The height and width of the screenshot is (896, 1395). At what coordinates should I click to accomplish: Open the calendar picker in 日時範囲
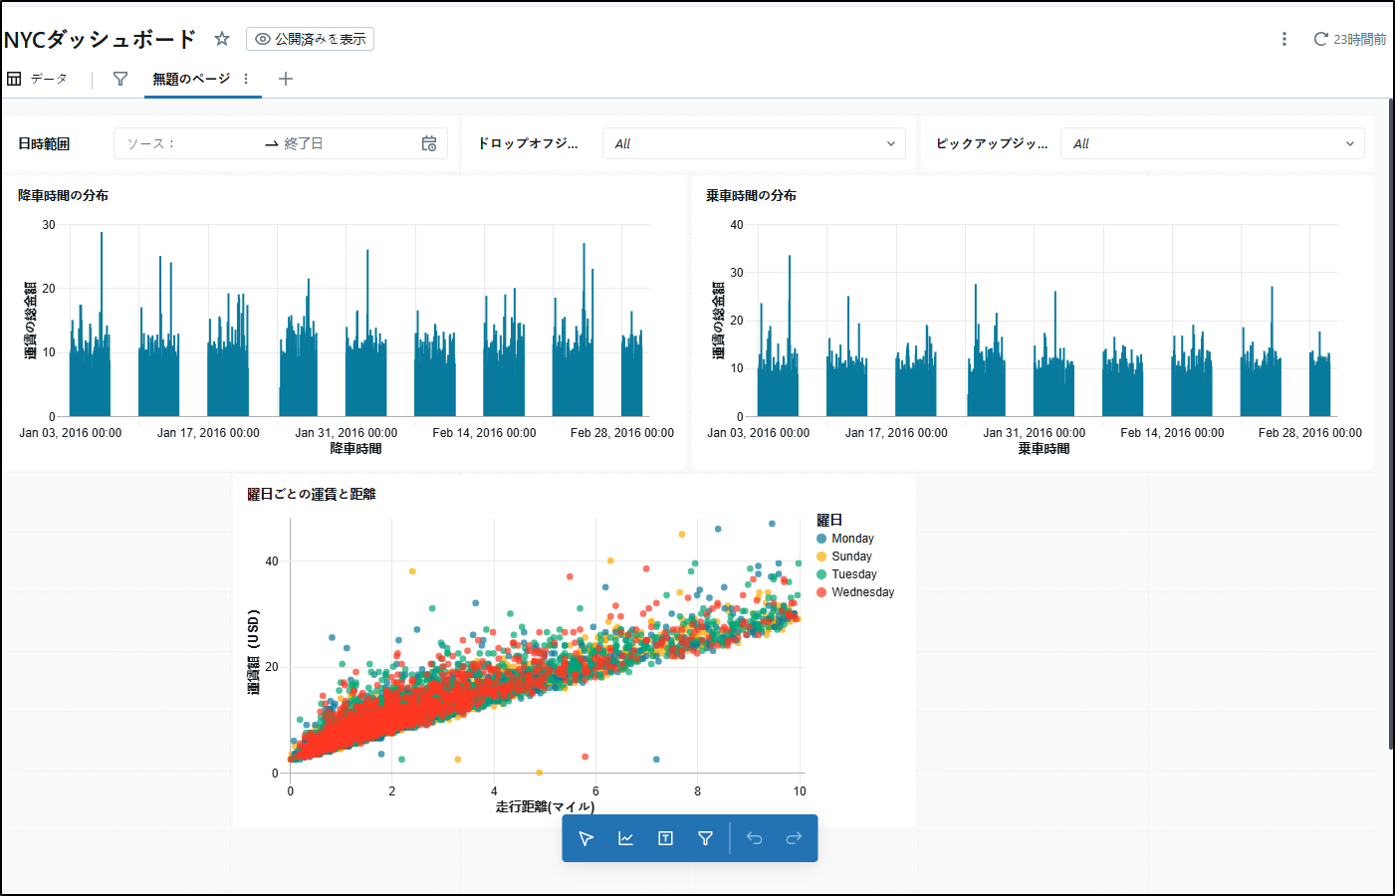[x=429, y=143]
